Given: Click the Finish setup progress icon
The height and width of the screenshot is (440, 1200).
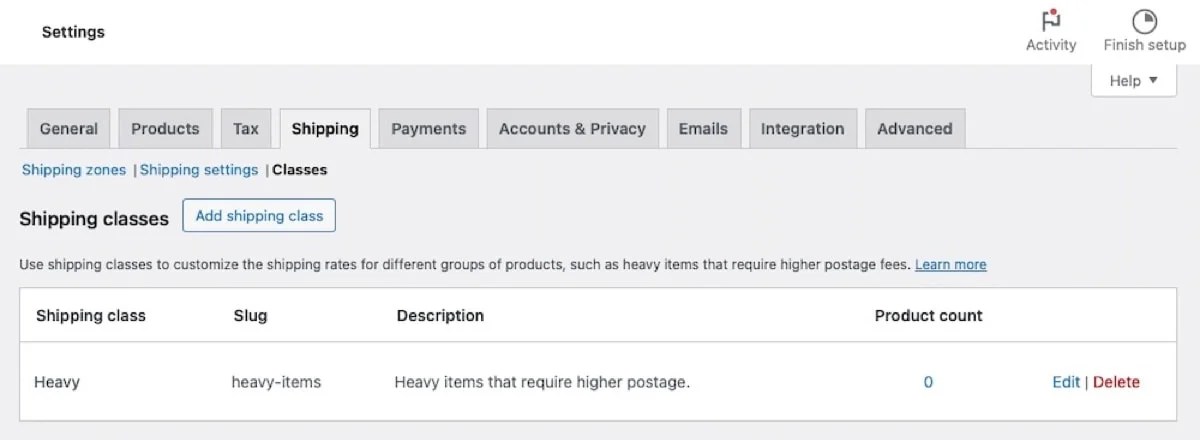Looking at the screenshot, I should (x=1144, y=21).
